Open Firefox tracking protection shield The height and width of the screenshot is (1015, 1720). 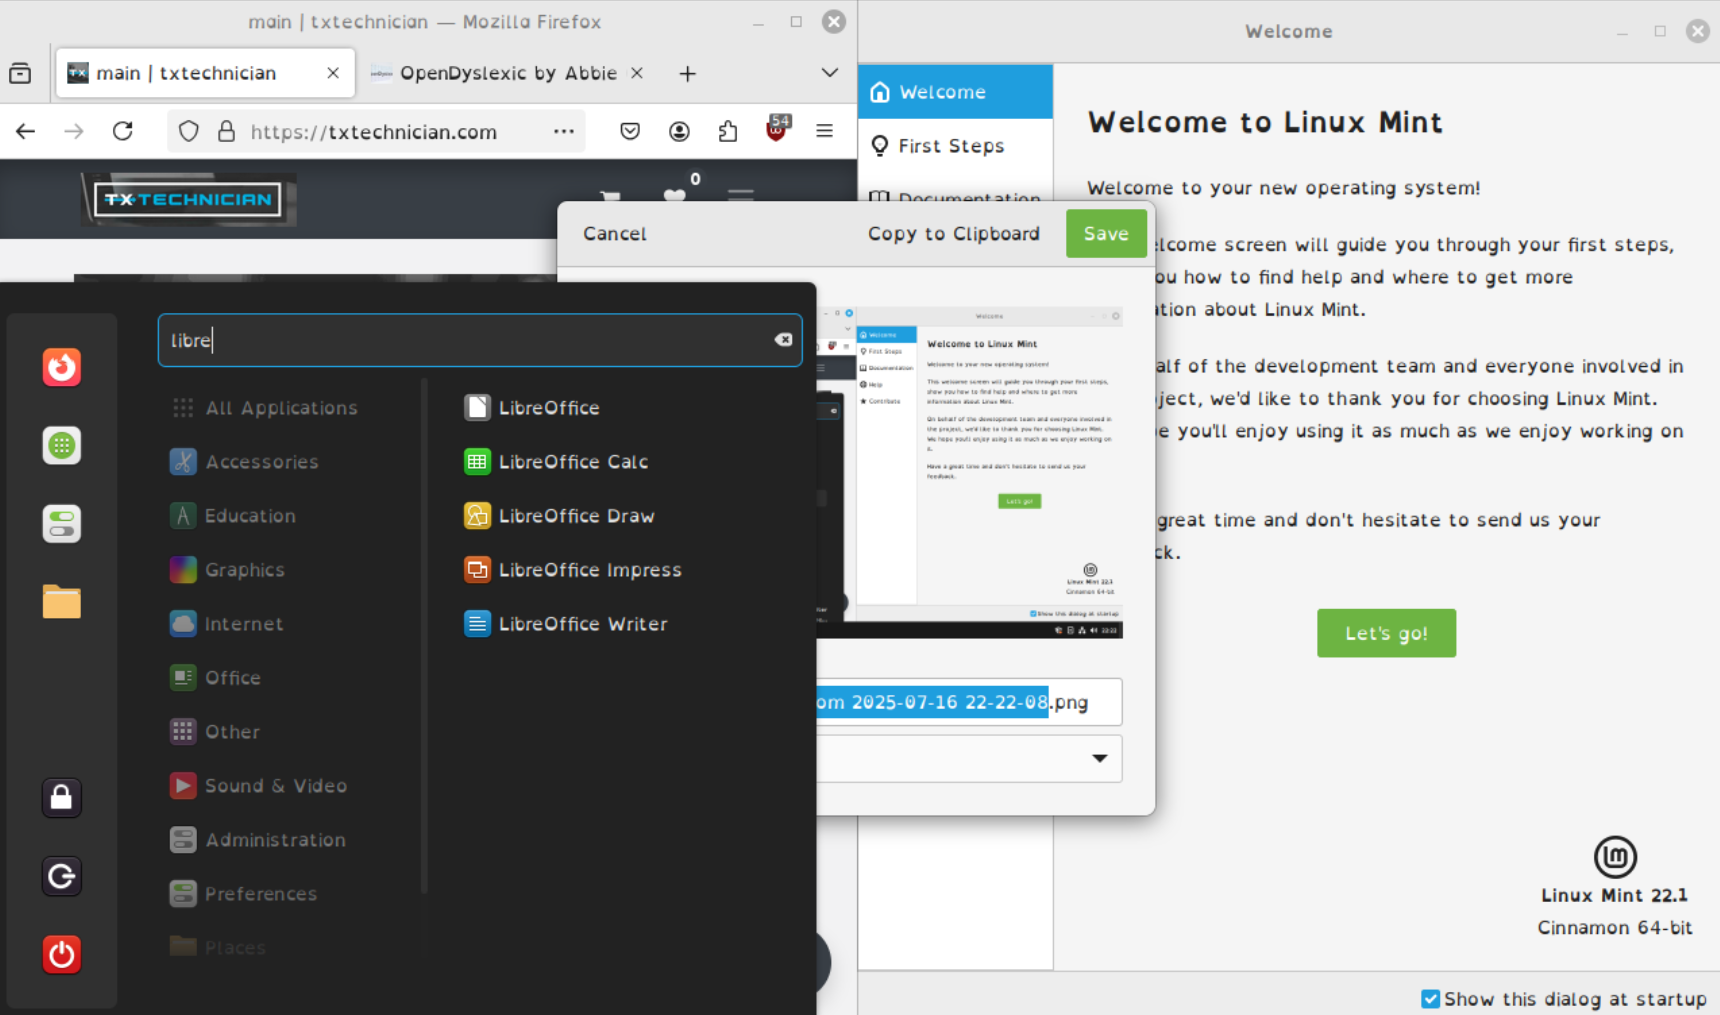[189, 131]
